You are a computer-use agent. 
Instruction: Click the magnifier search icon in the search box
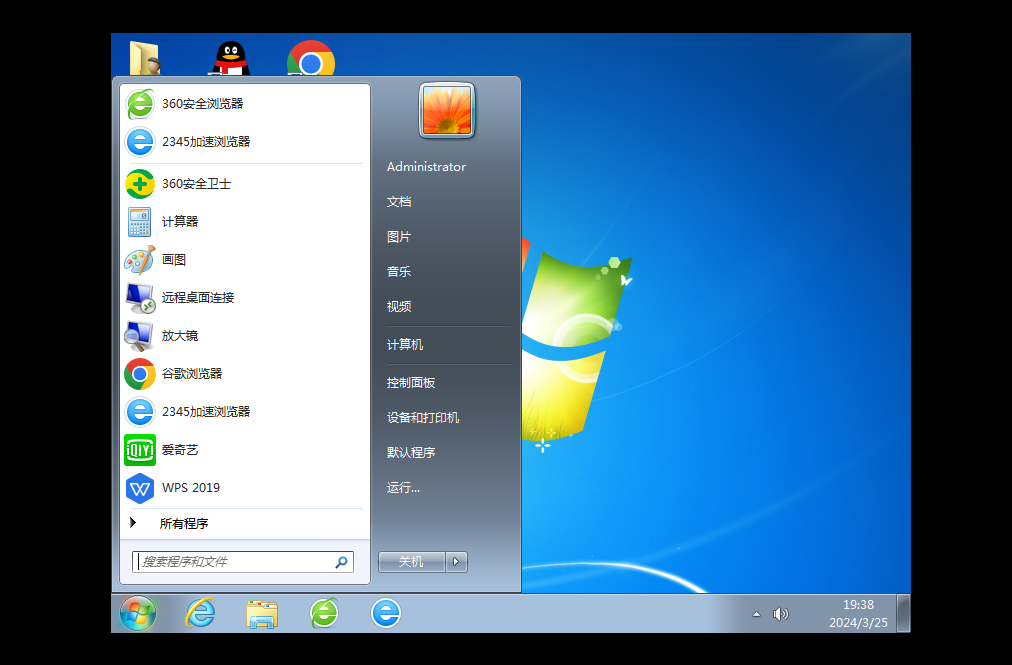[341, 562]
